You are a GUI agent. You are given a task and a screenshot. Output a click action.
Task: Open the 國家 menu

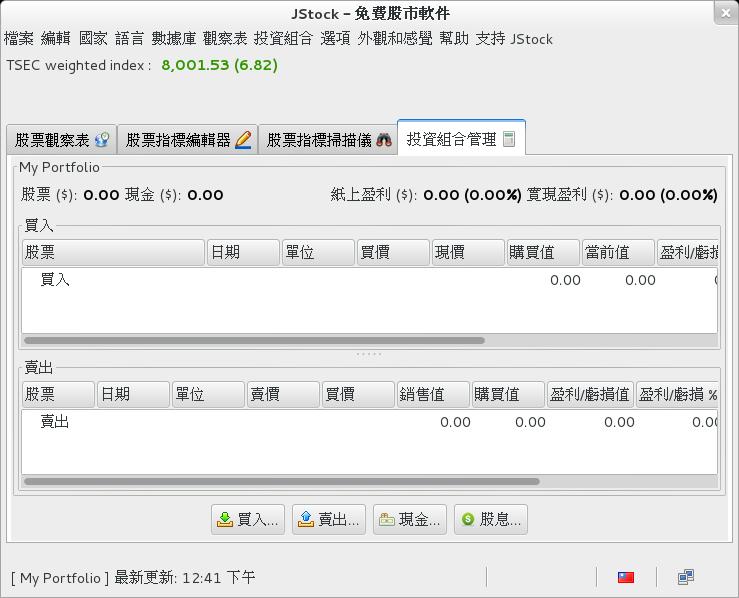93,39
